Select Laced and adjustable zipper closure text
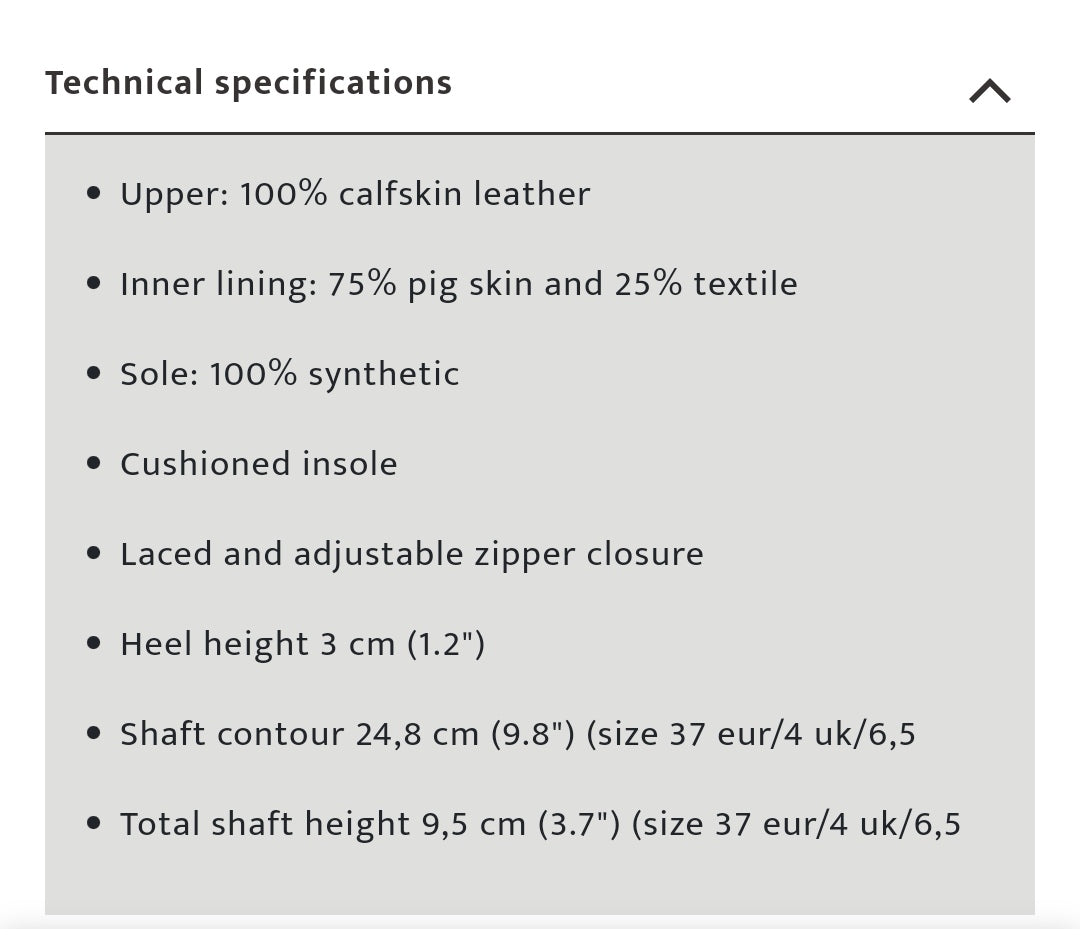 pos(411,554)
